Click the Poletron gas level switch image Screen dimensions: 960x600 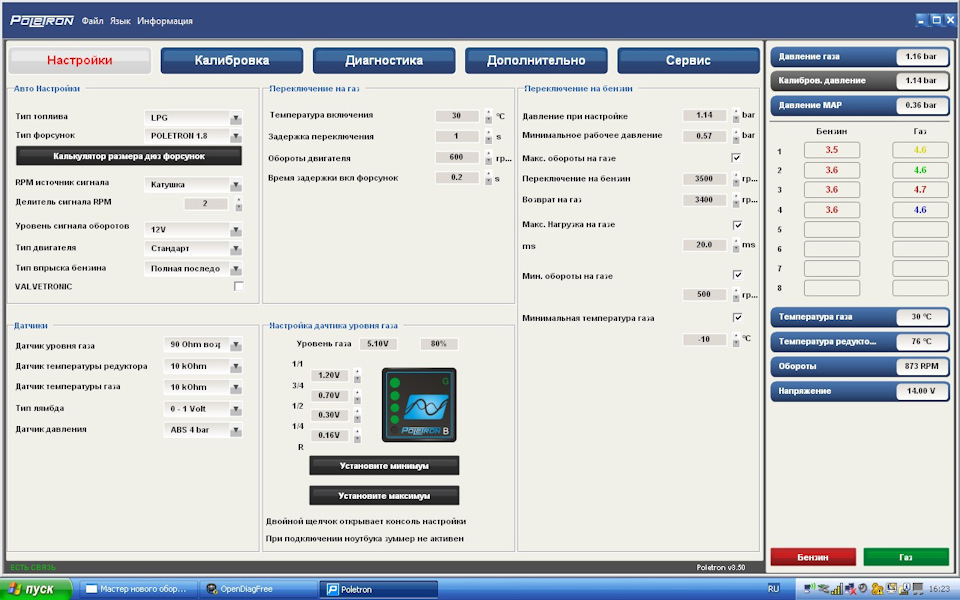click(x=419, y=405)
